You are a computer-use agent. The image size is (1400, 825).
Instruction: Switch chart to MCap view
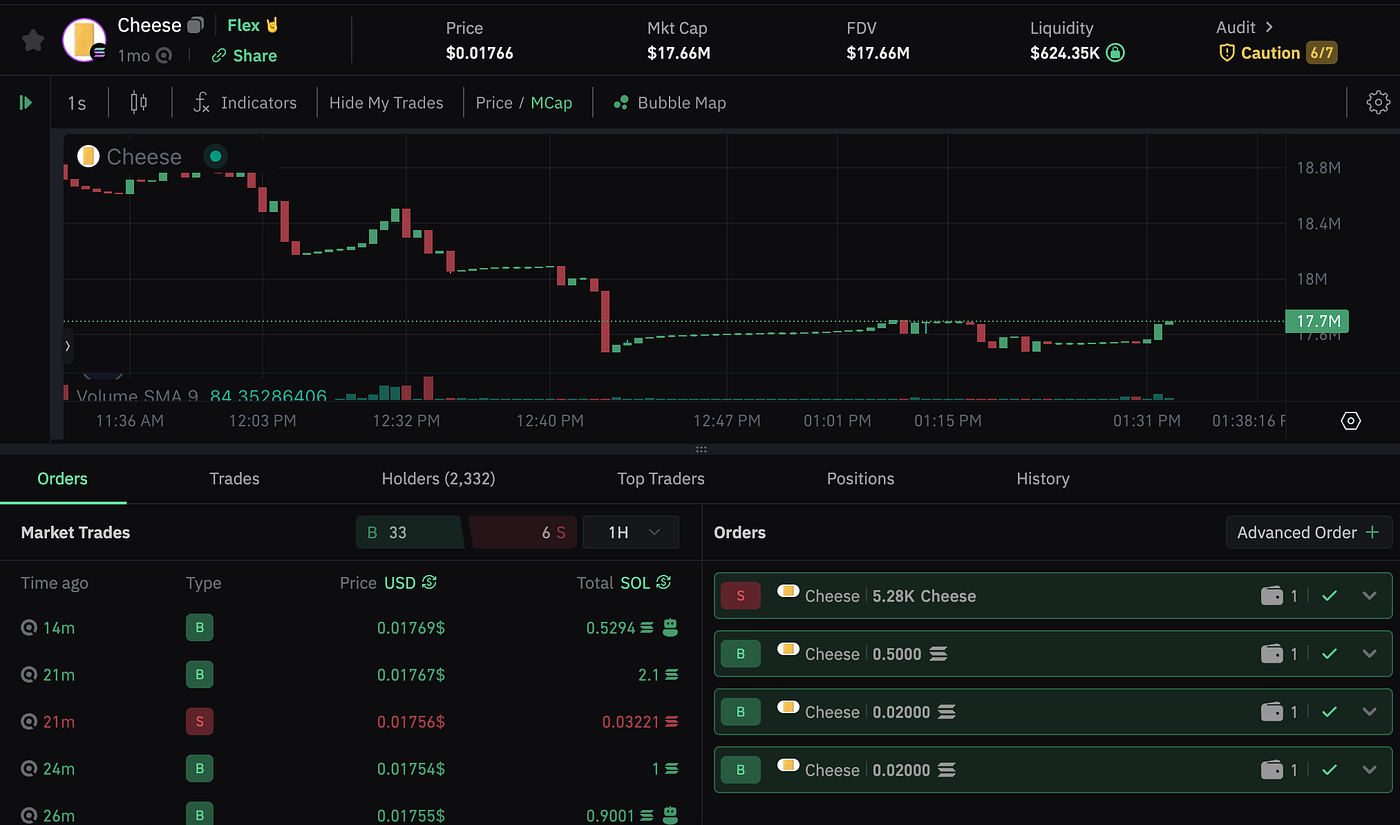552,103
